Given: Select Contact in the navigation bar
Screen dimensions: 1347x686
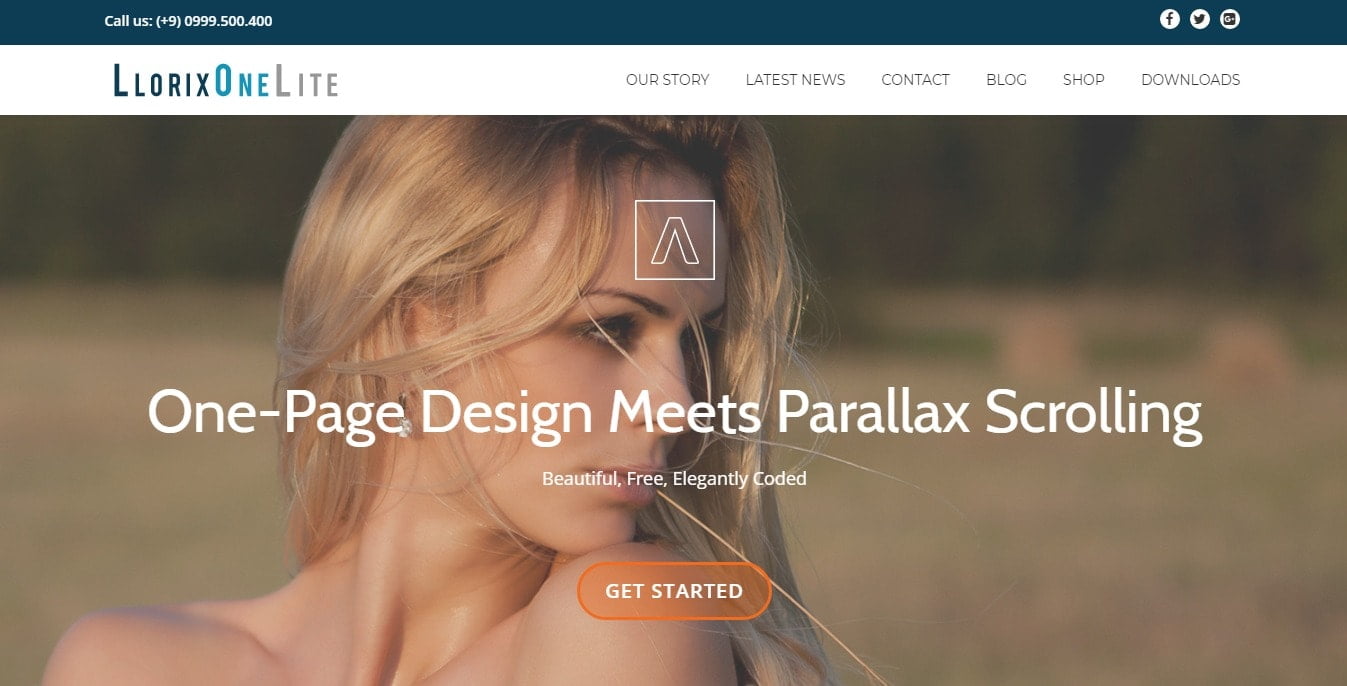Looking at the screenshot, I should point(915,80).
